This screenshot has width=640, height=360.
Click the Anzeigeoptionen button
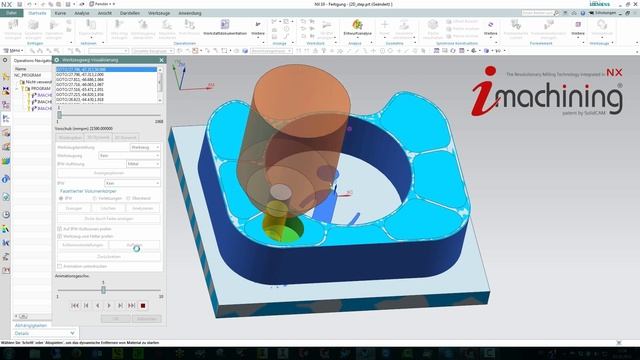(109, 173)
